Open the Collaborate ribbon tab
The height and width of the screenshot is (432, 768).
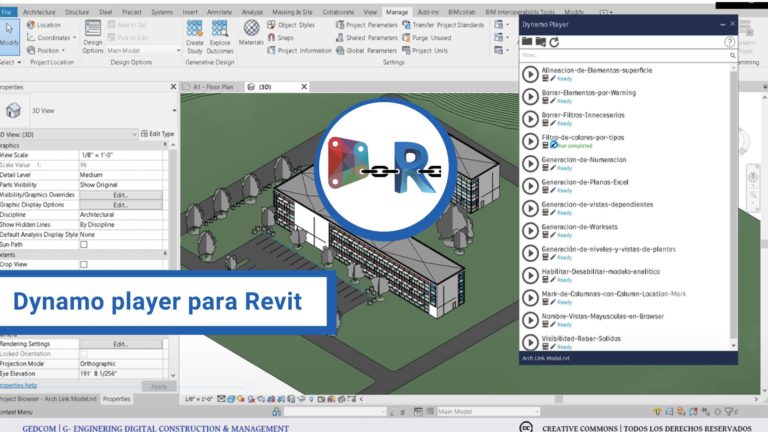(338, 12)
